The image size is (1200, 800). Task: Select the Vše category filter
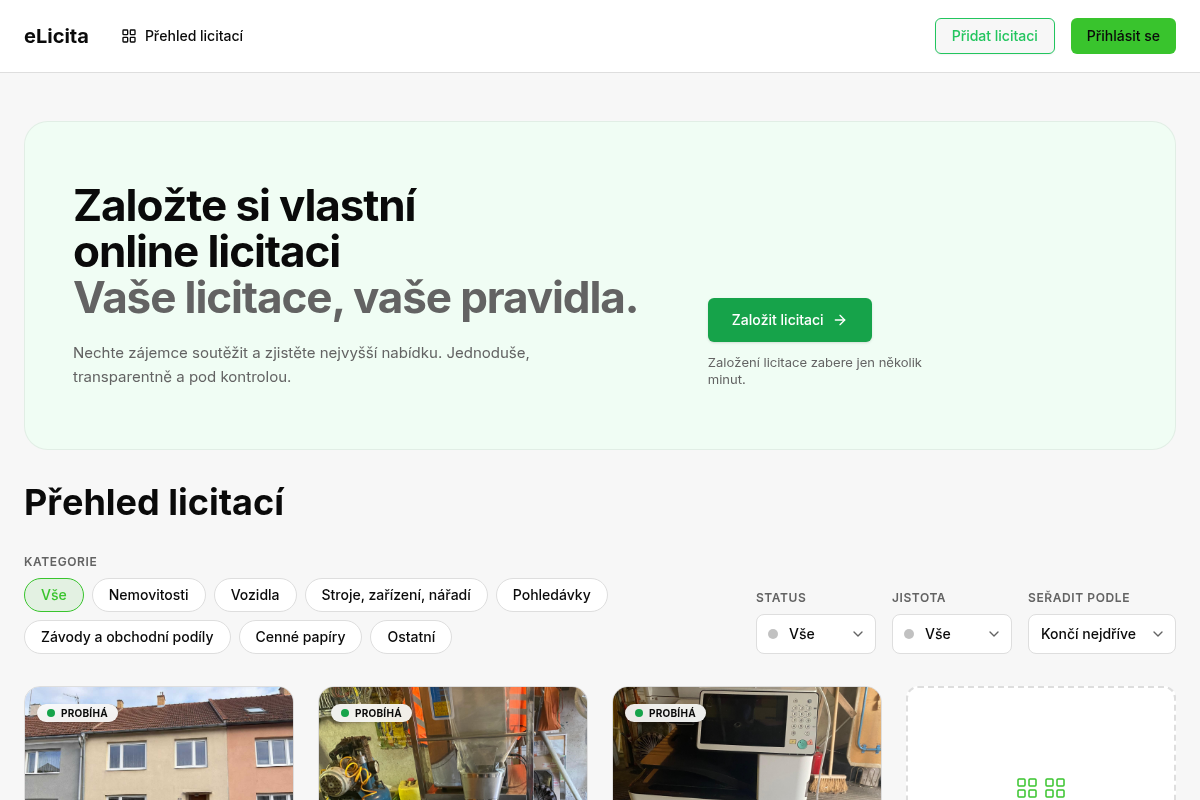pyautogui.click(x=54, y=595)
